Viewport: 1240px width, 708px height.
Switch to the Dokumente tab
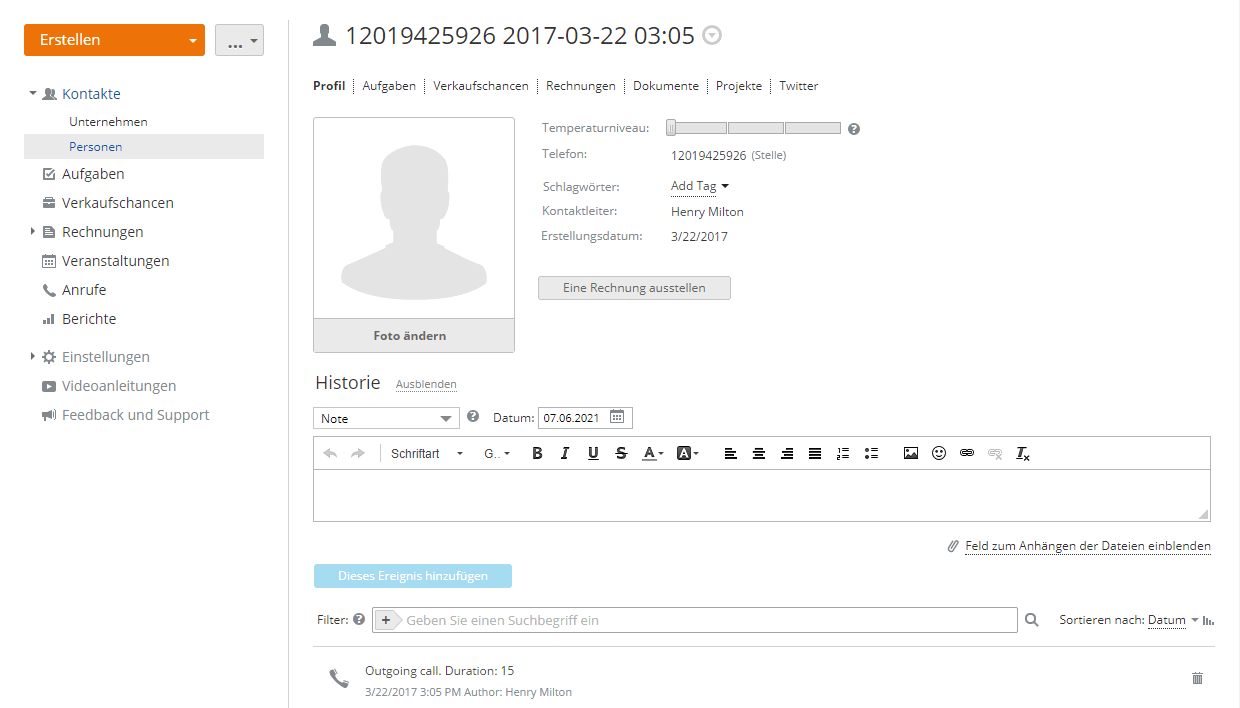[x=666, y=86]
